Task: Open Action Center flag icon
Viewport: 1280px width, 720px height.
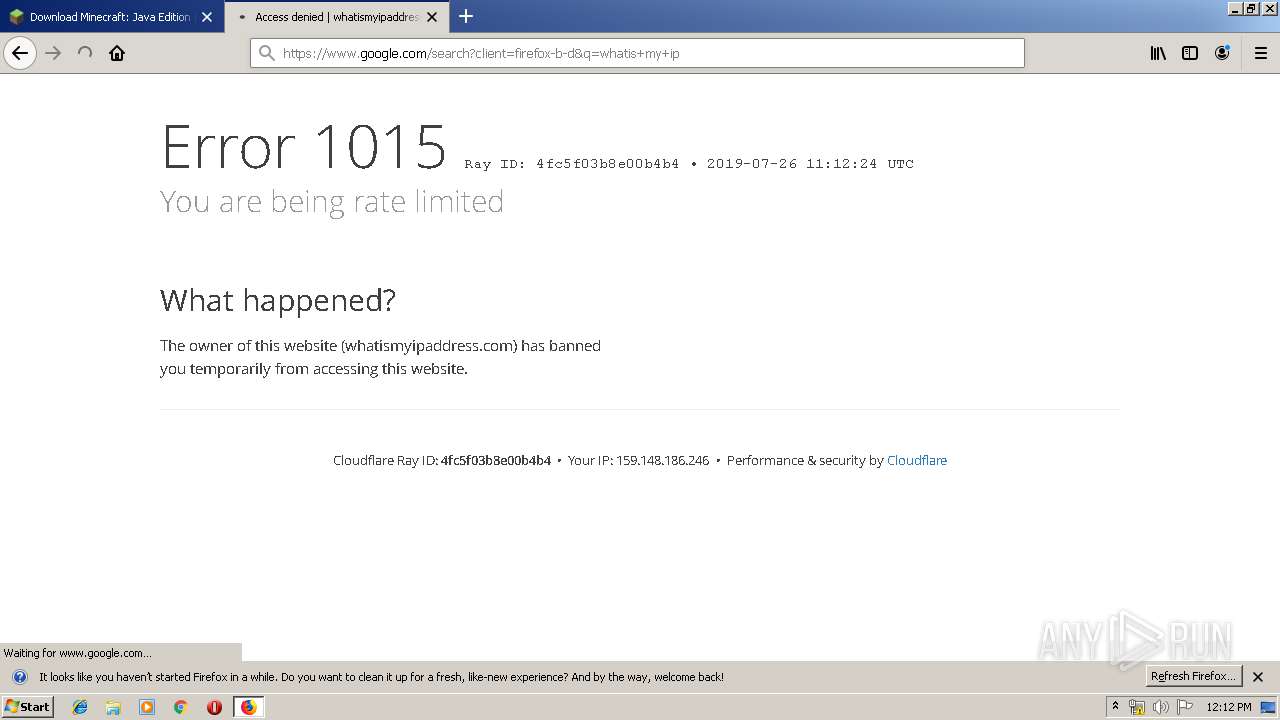Action: [x=1185, y=707]
